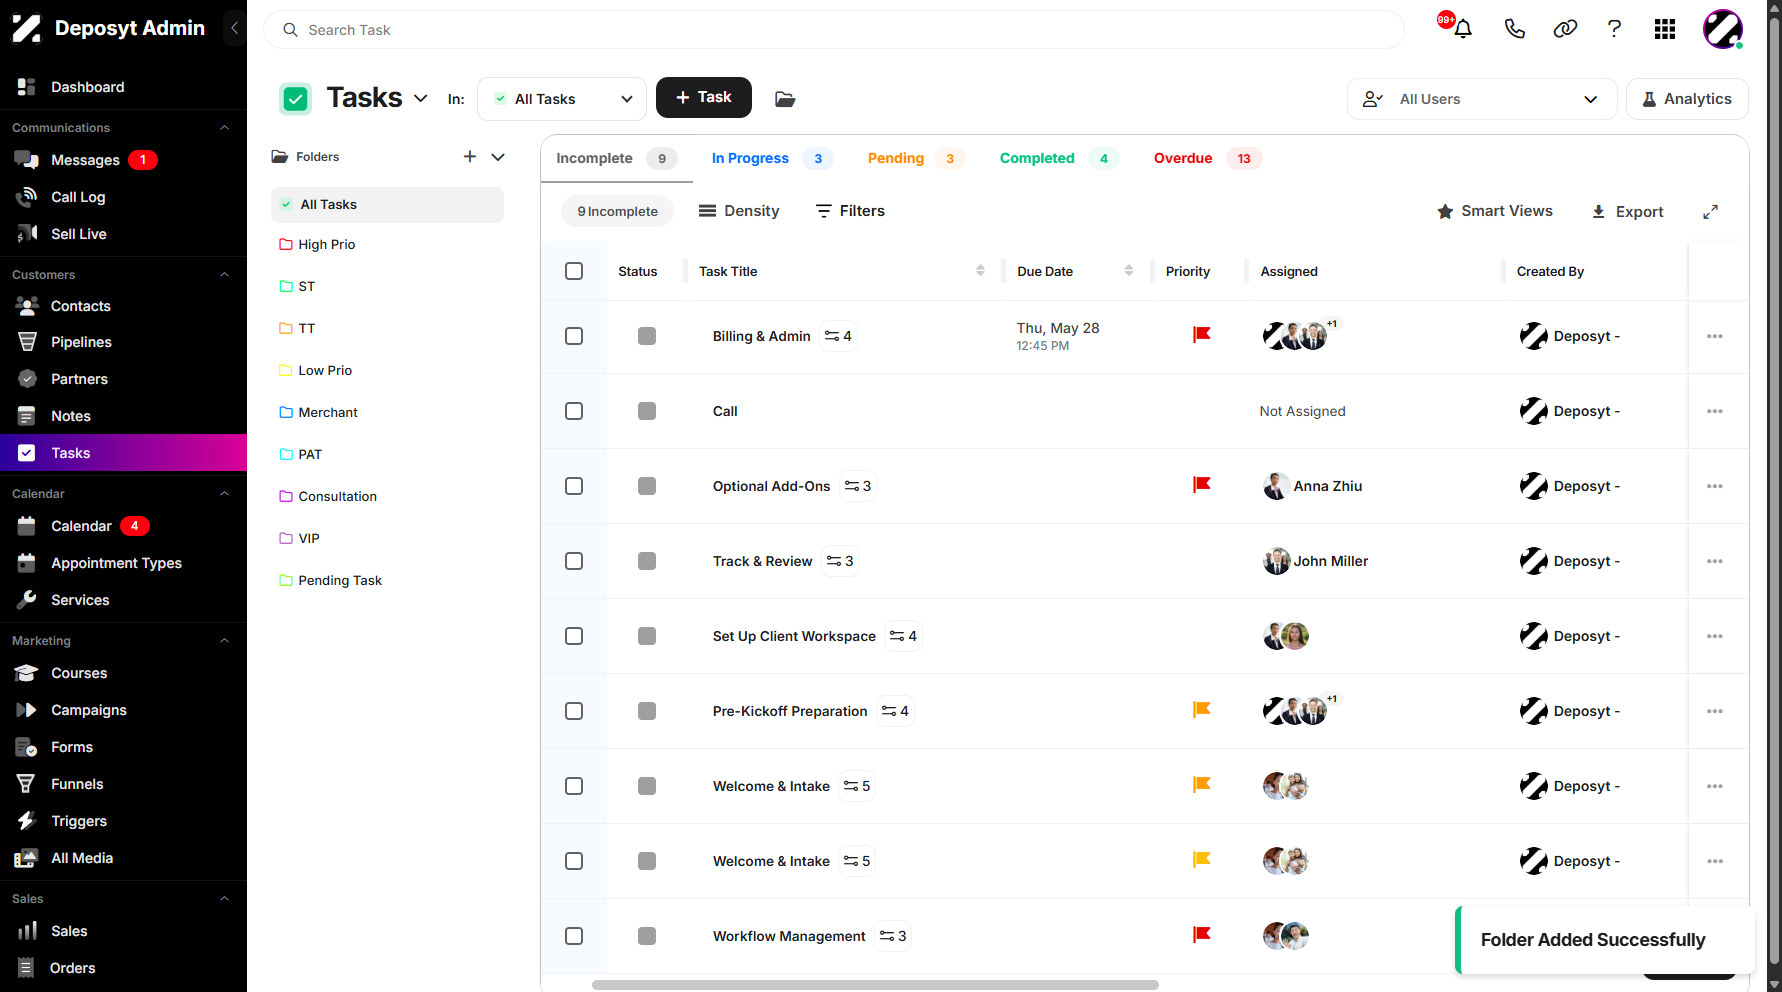Select the Call task checkbox

click(574, 411)
